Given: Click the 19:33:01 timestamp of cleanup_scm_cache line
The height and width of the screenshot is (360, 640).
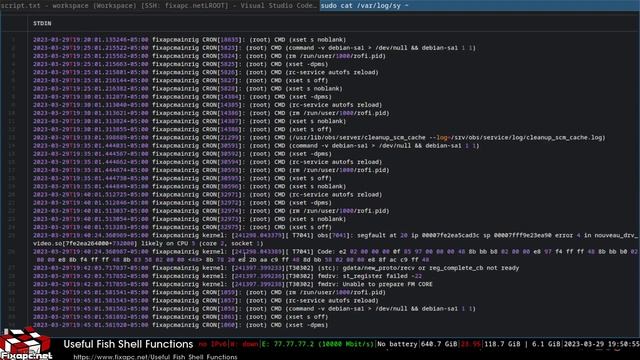Looking at the screenshot, I should 91,138.
